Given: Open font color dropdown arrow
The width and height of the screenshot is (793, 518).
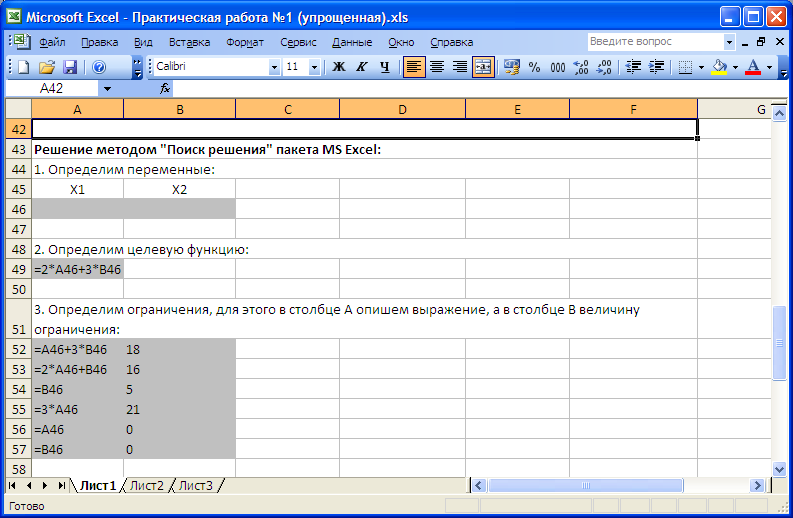Looking at the screenshot, I should pyautogui.click(x=769, y=67).
